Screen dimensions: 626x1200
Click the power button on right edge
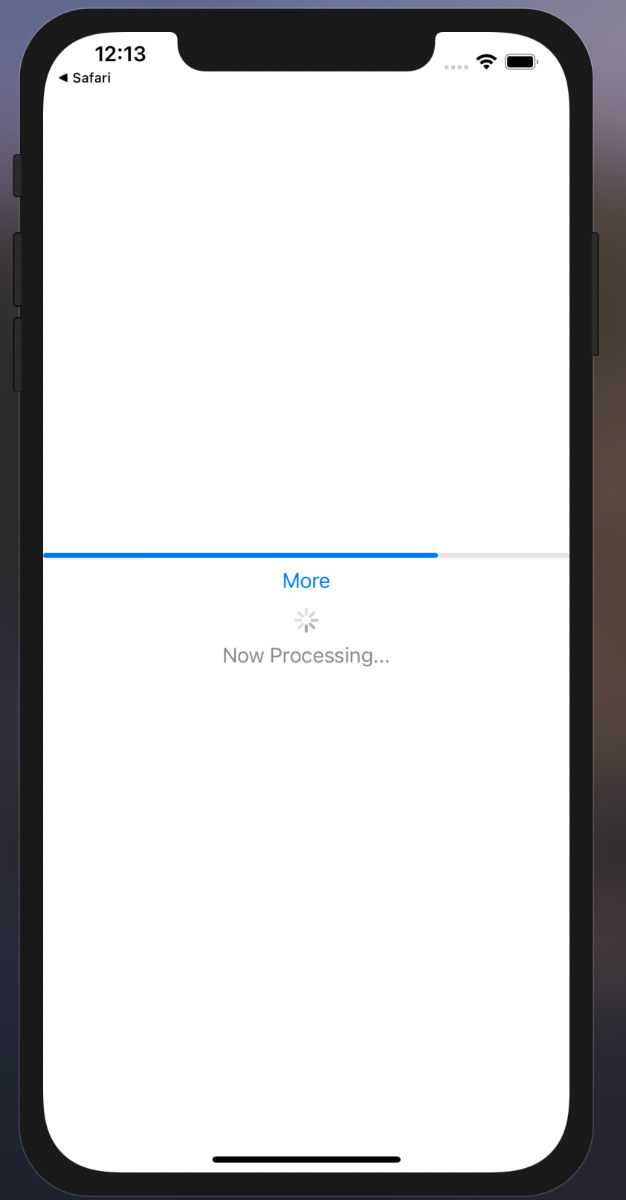point(595,294)
